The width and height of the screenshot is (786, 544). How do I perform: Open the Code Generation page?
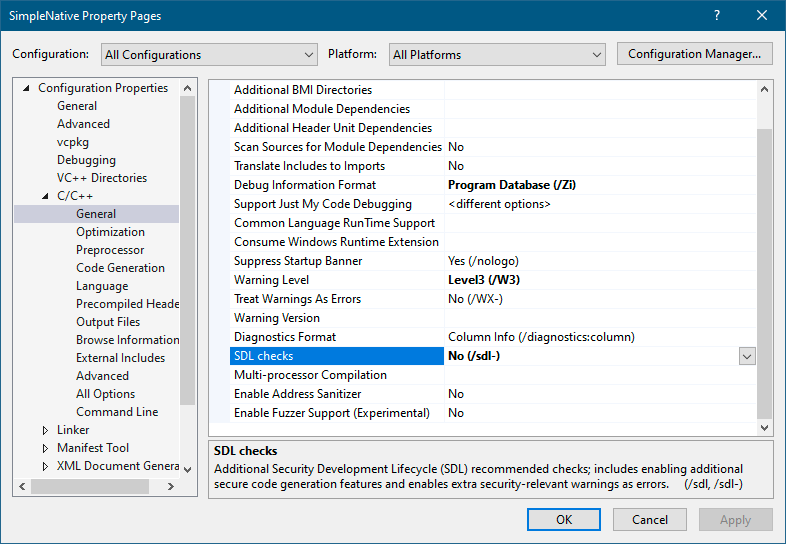click(120, 268)
